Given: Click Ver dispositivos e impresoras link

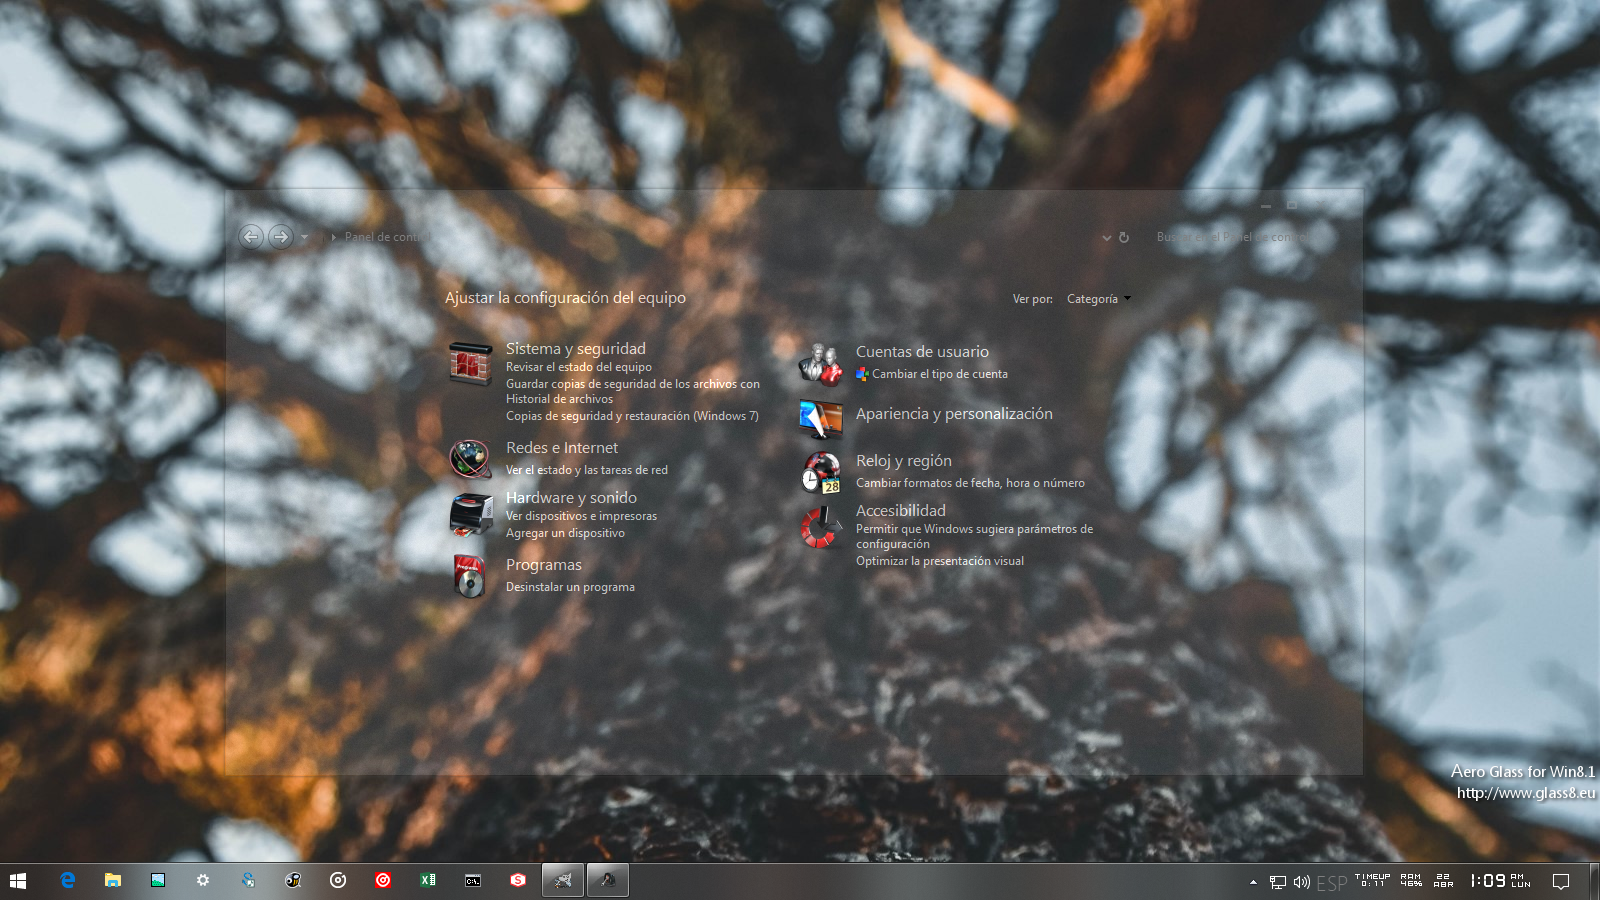Looking at the screenshot, I should pyautogui.click(x=581, y=516).
